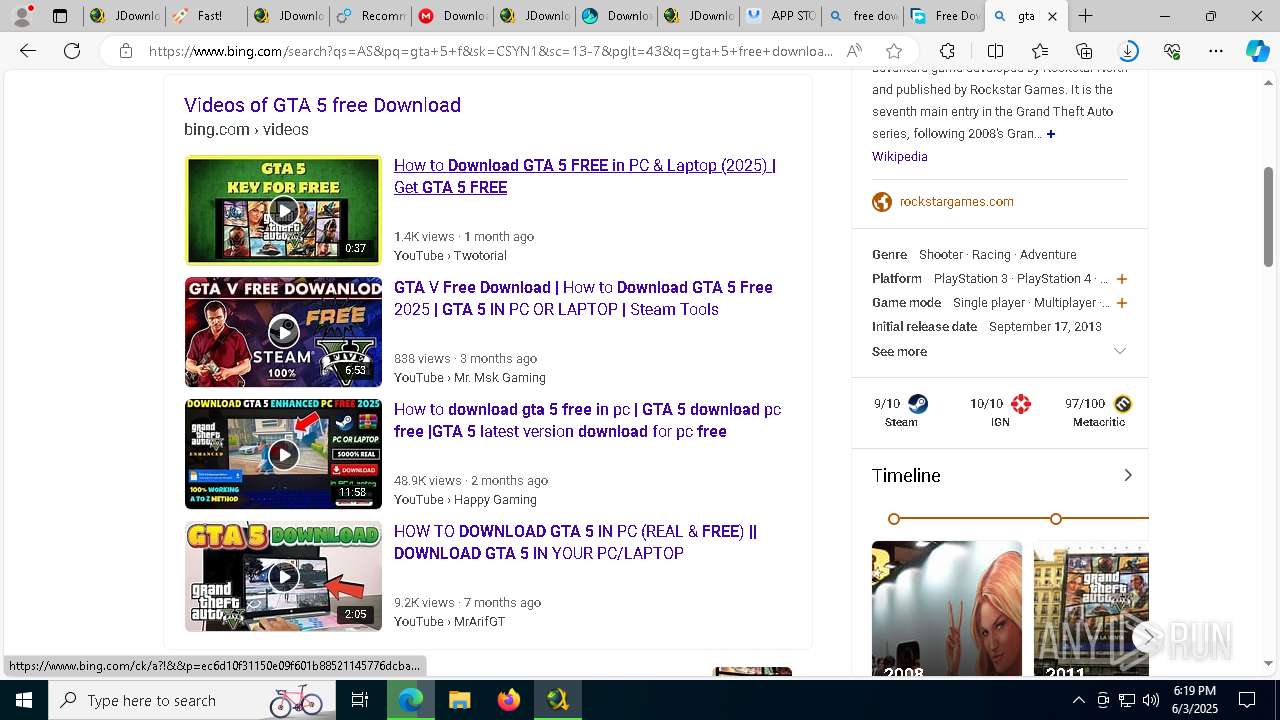Open GTA V Free Download Steam Tools link
Screen dimensions: 1280x720
[583, 298]
